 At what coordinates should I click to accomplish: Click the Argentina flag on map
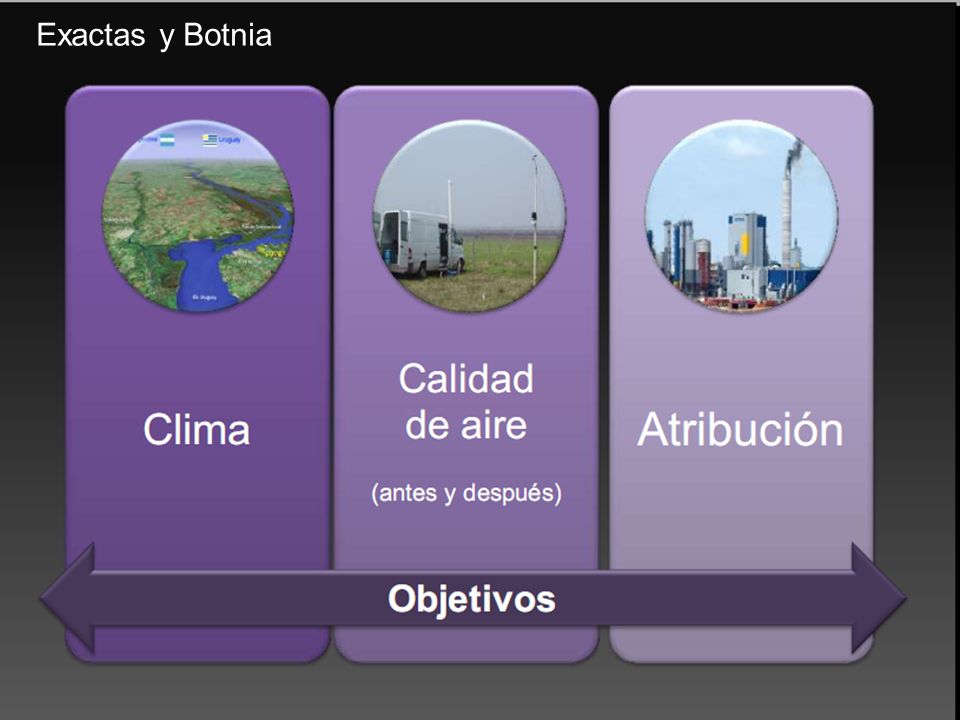pyautogui.click(x=167, y=140)
